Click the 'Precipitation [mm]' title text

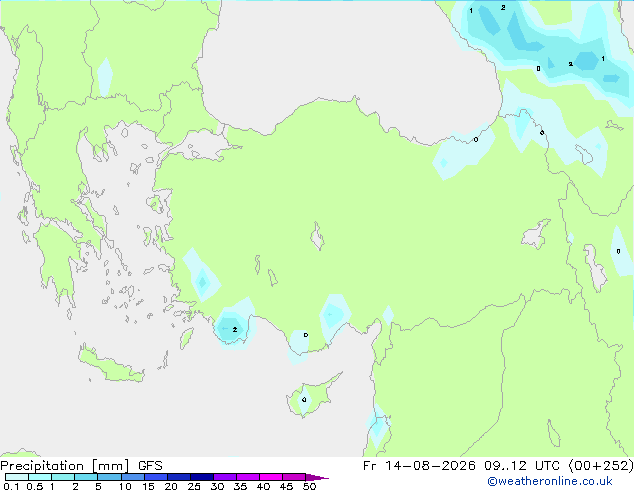coord(65,466)
